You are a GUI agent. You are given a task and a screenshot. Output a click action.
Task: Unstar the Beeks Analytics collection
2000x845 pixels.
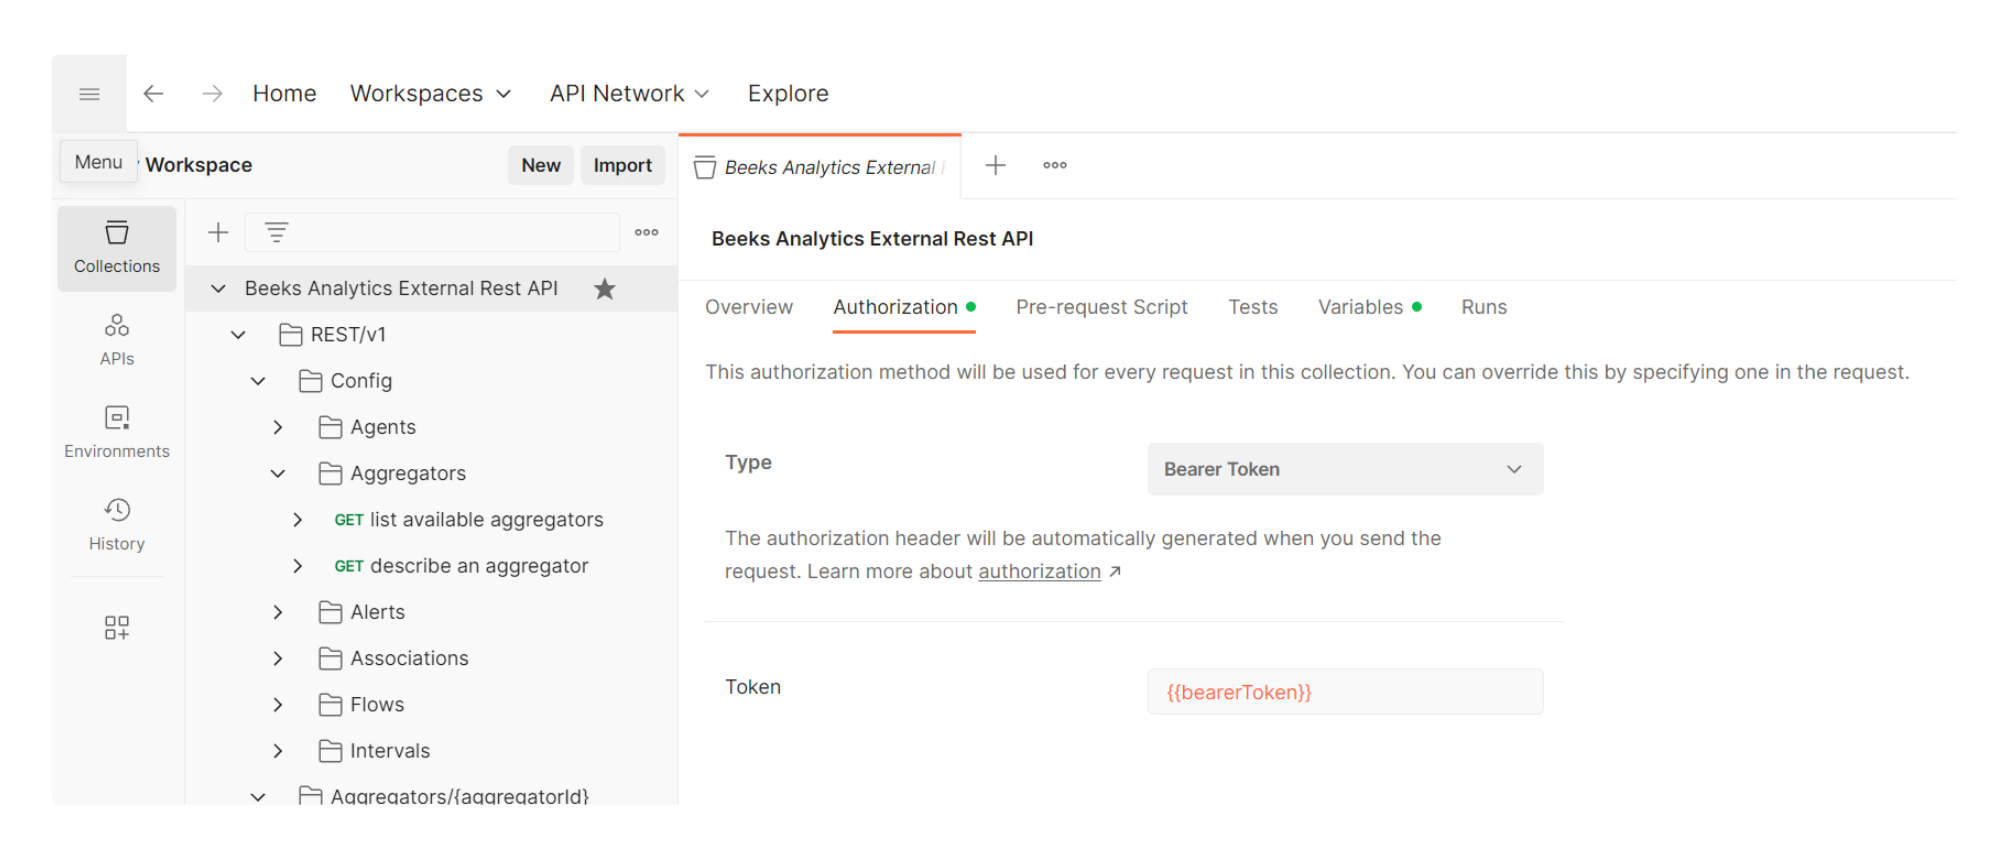(605, 289)
